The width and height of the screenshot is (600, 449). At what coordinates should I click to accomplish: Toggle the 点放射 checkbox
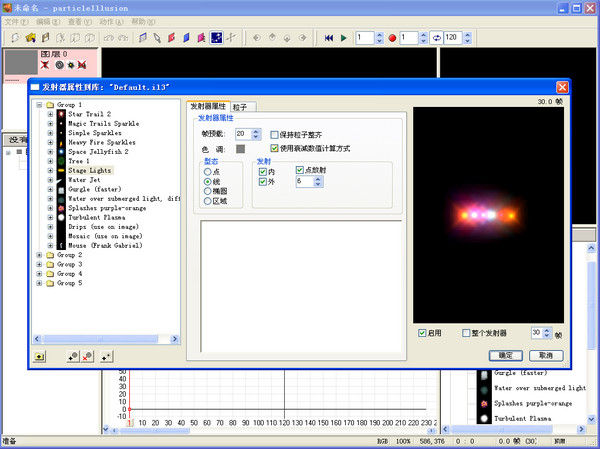(300, 171)
